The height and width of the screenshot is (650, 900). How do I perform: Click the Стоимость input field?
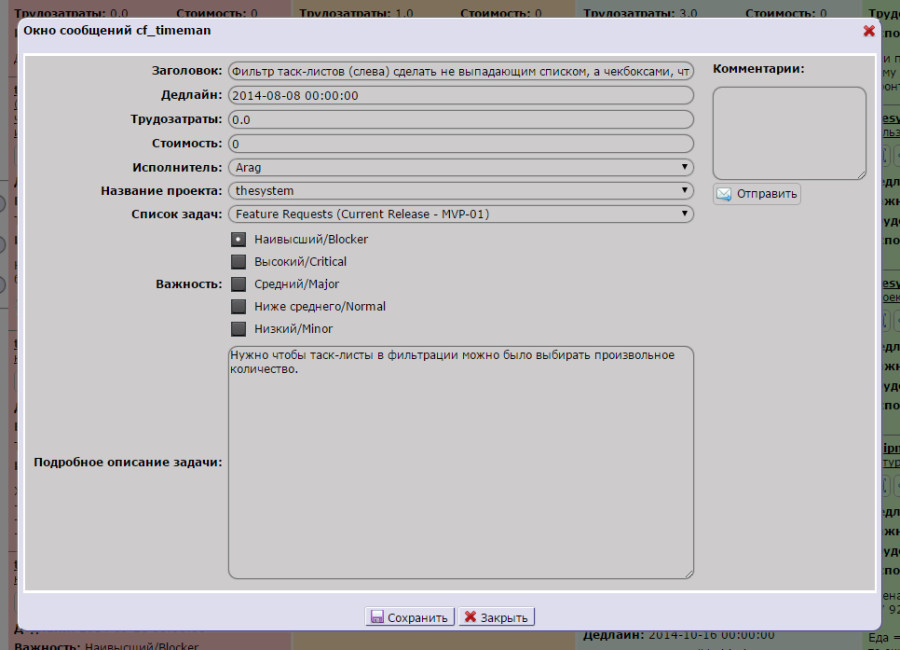coord(460,143)
